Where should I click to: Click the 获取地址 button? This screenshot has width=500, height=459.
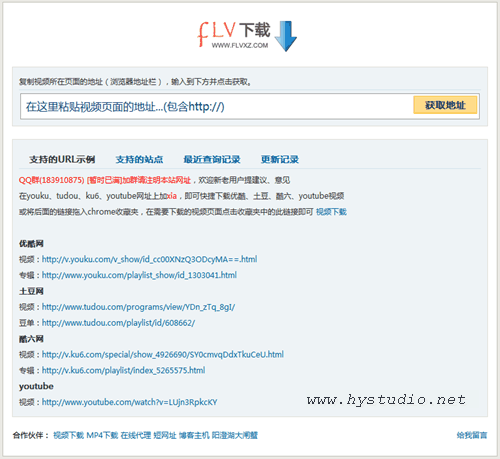[445, 105]
